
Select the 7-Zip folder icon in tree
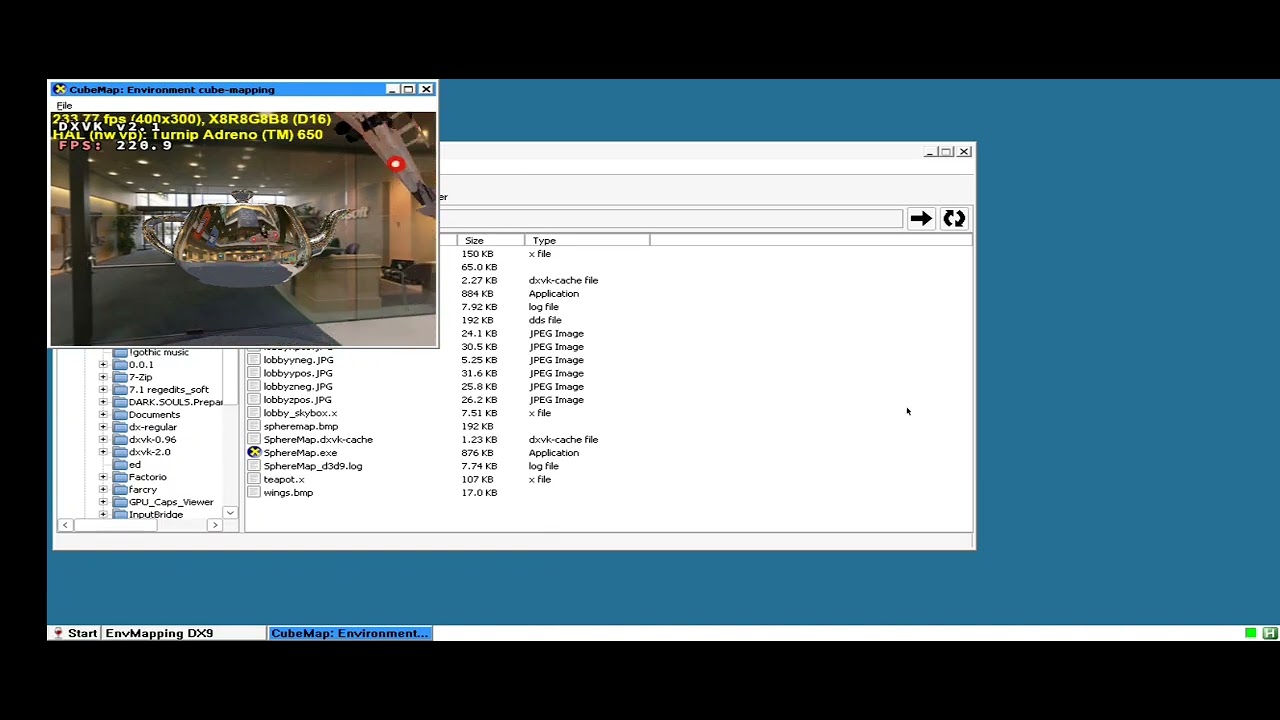(120, 377)
